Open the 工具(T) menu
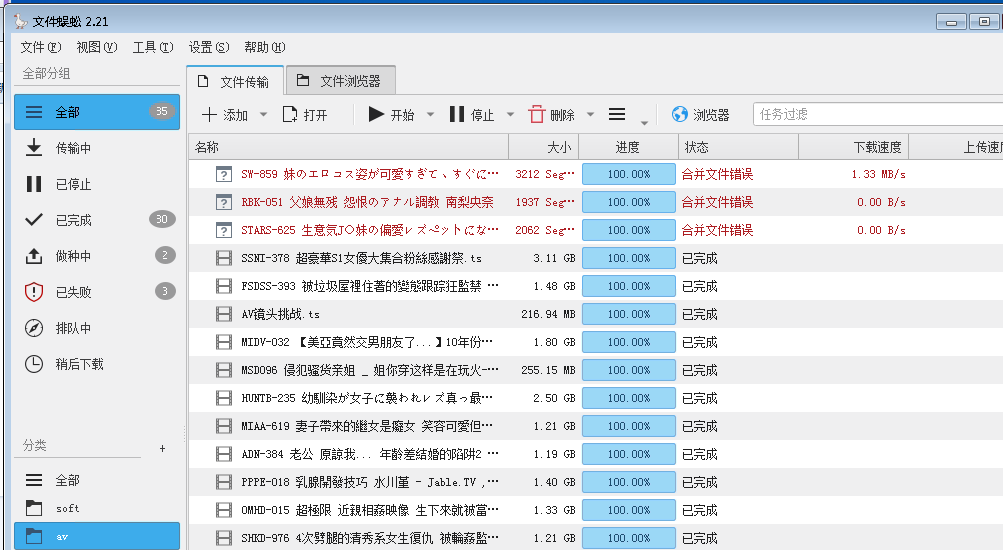This screenshot has width=1003, height=550. coord(153,47)
